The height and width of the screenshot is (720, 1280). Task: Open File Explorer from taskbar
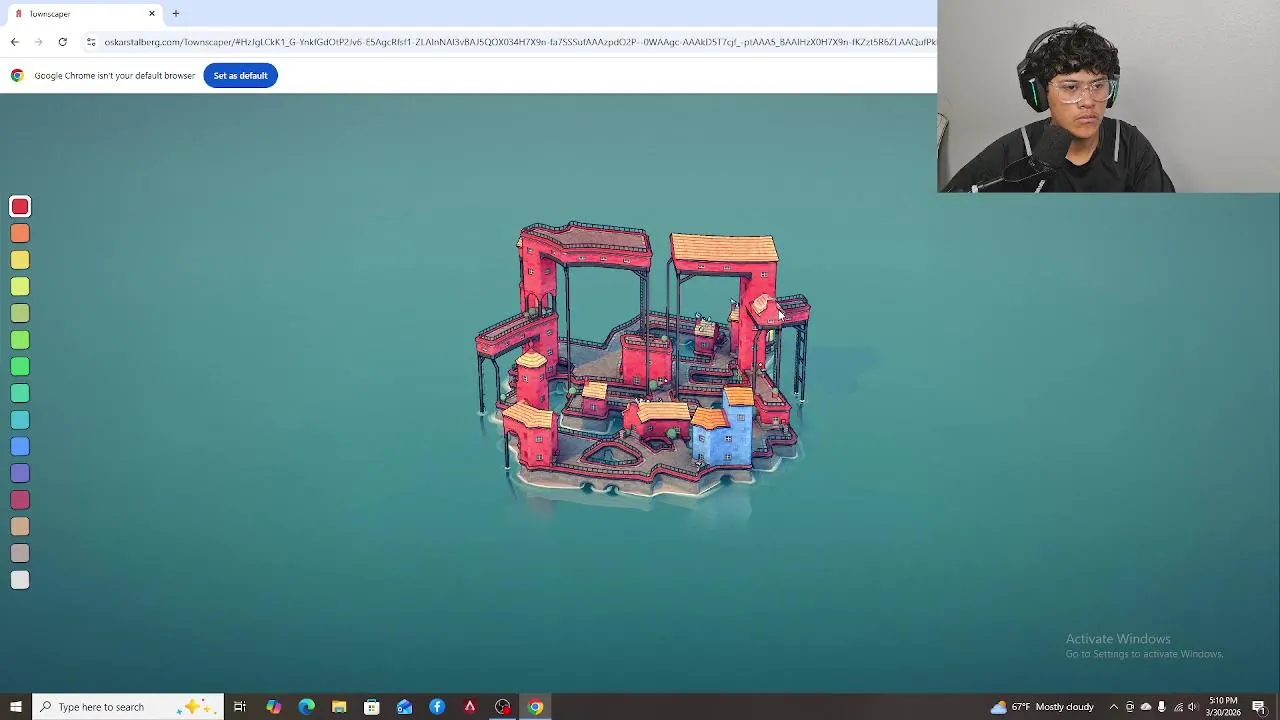(x=339, y=707)
